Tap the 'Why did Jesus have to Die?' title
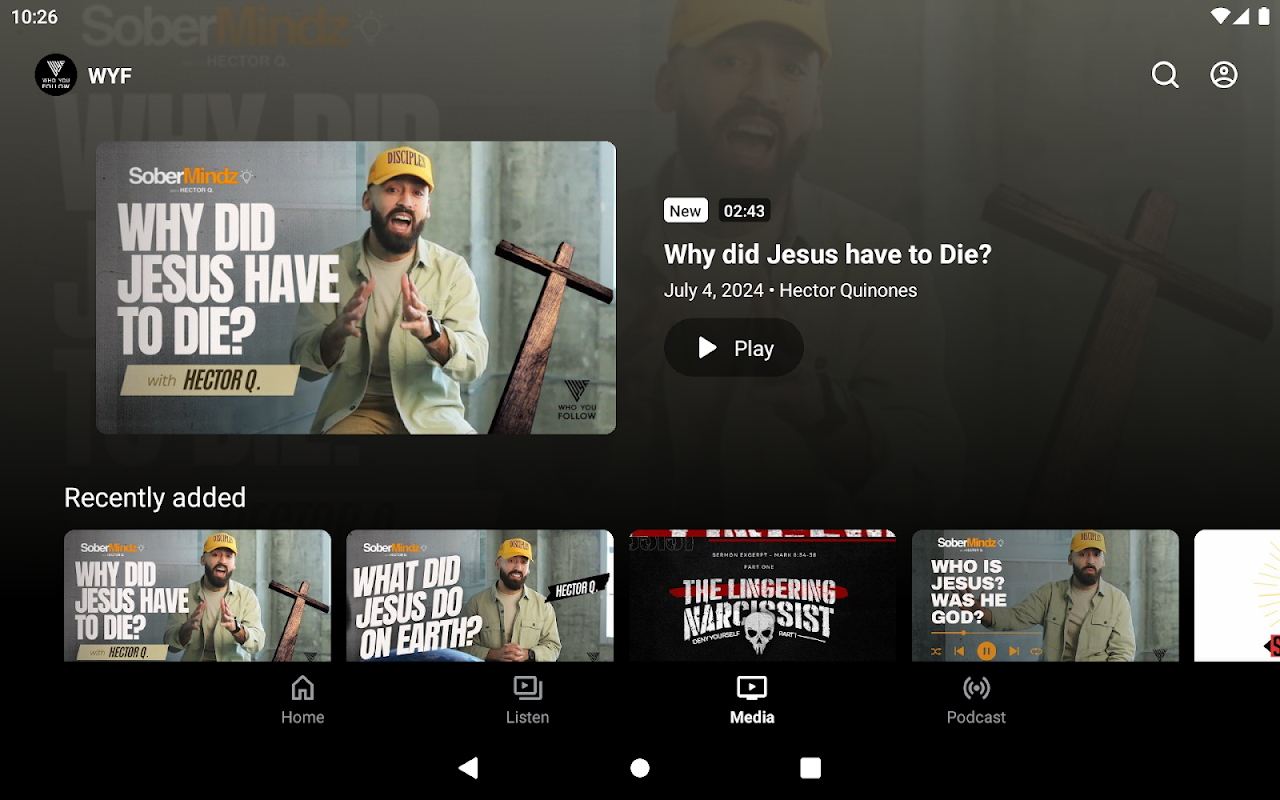Image resolution: width=1280 pixels, height=800 pixels. tap(828, 254)
